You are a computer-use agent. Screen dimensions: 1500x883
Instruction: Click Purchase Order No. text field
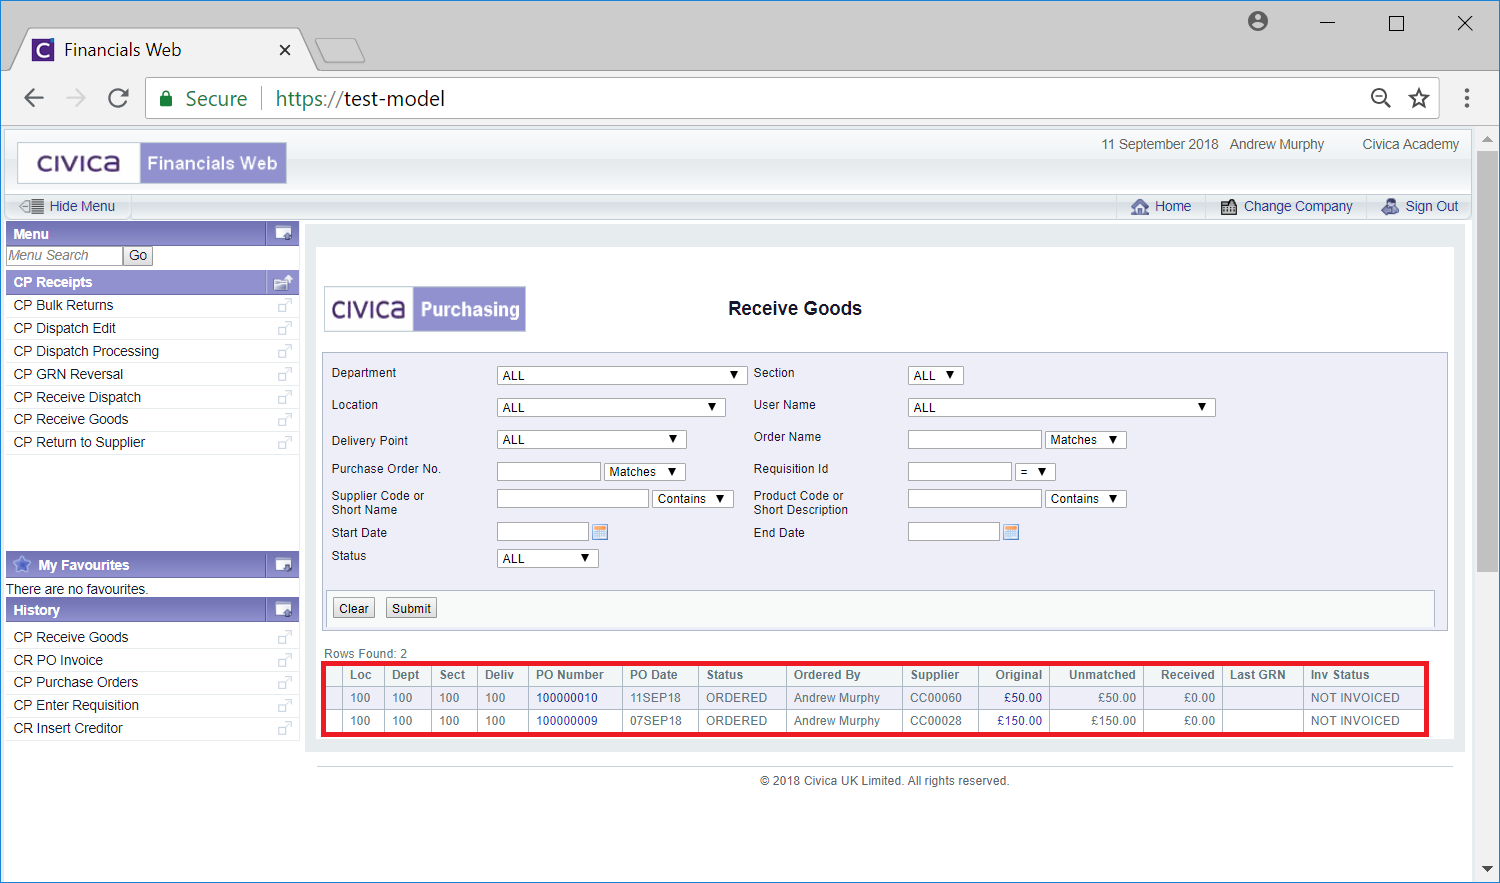coord(548,471)
